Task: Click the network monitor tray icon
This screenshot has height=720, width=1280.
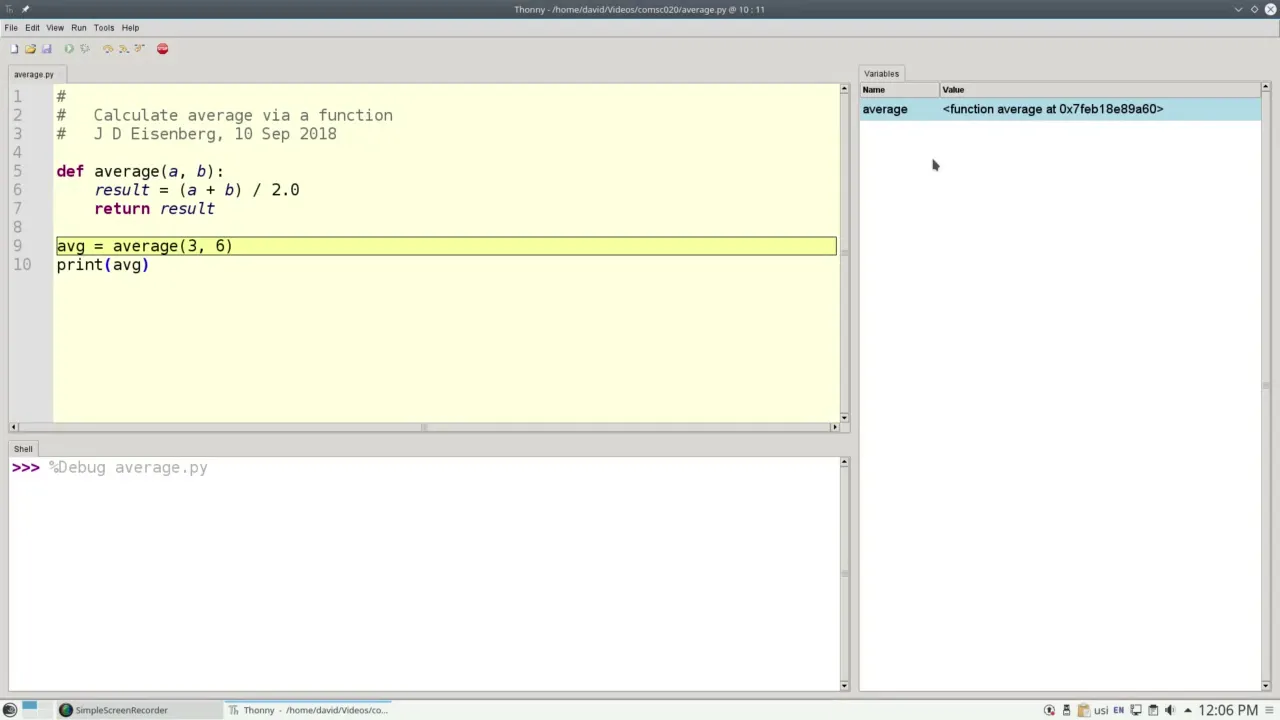Action: tap(1136, 710)
